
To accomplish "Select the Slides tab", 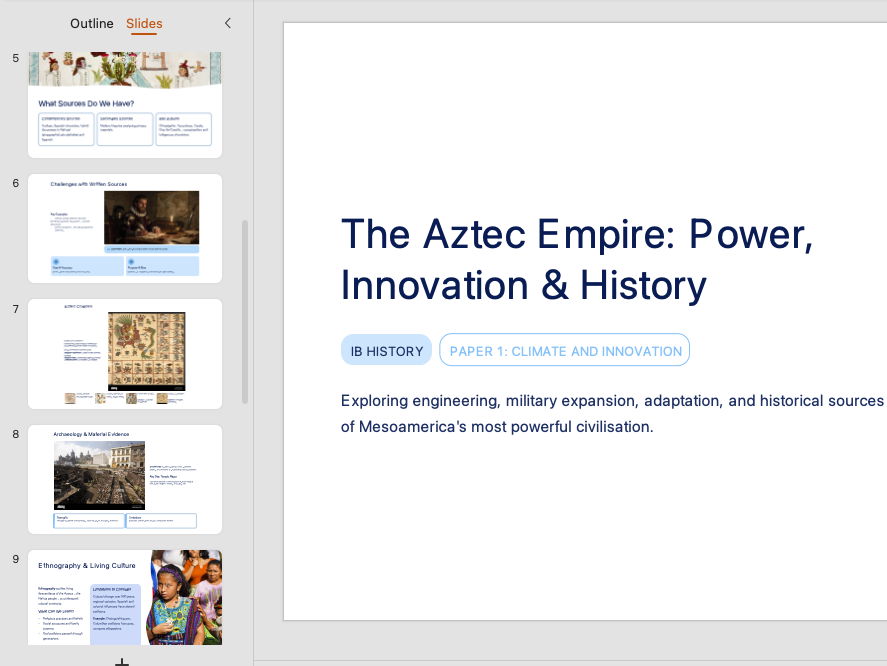I will pos(144,23).
